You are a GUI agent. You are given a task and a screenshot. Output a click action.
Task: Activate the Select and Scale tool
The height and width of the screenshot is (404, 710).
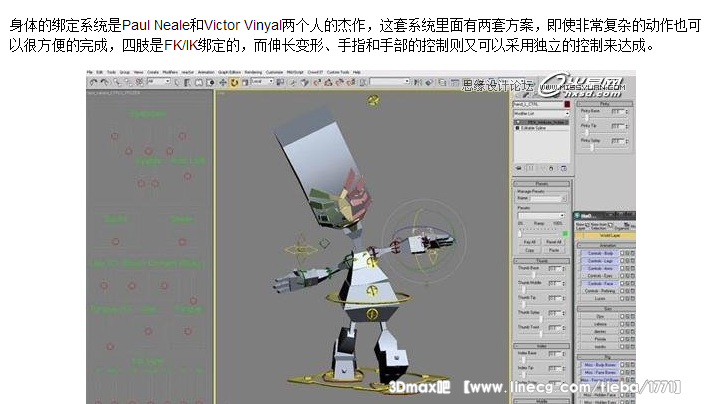pos(245,83)
